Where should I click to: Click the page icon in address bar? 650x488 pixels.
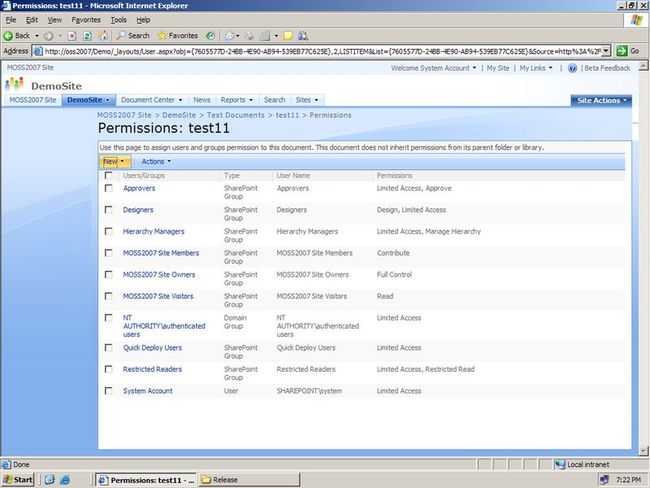click(x=38, y=51)
